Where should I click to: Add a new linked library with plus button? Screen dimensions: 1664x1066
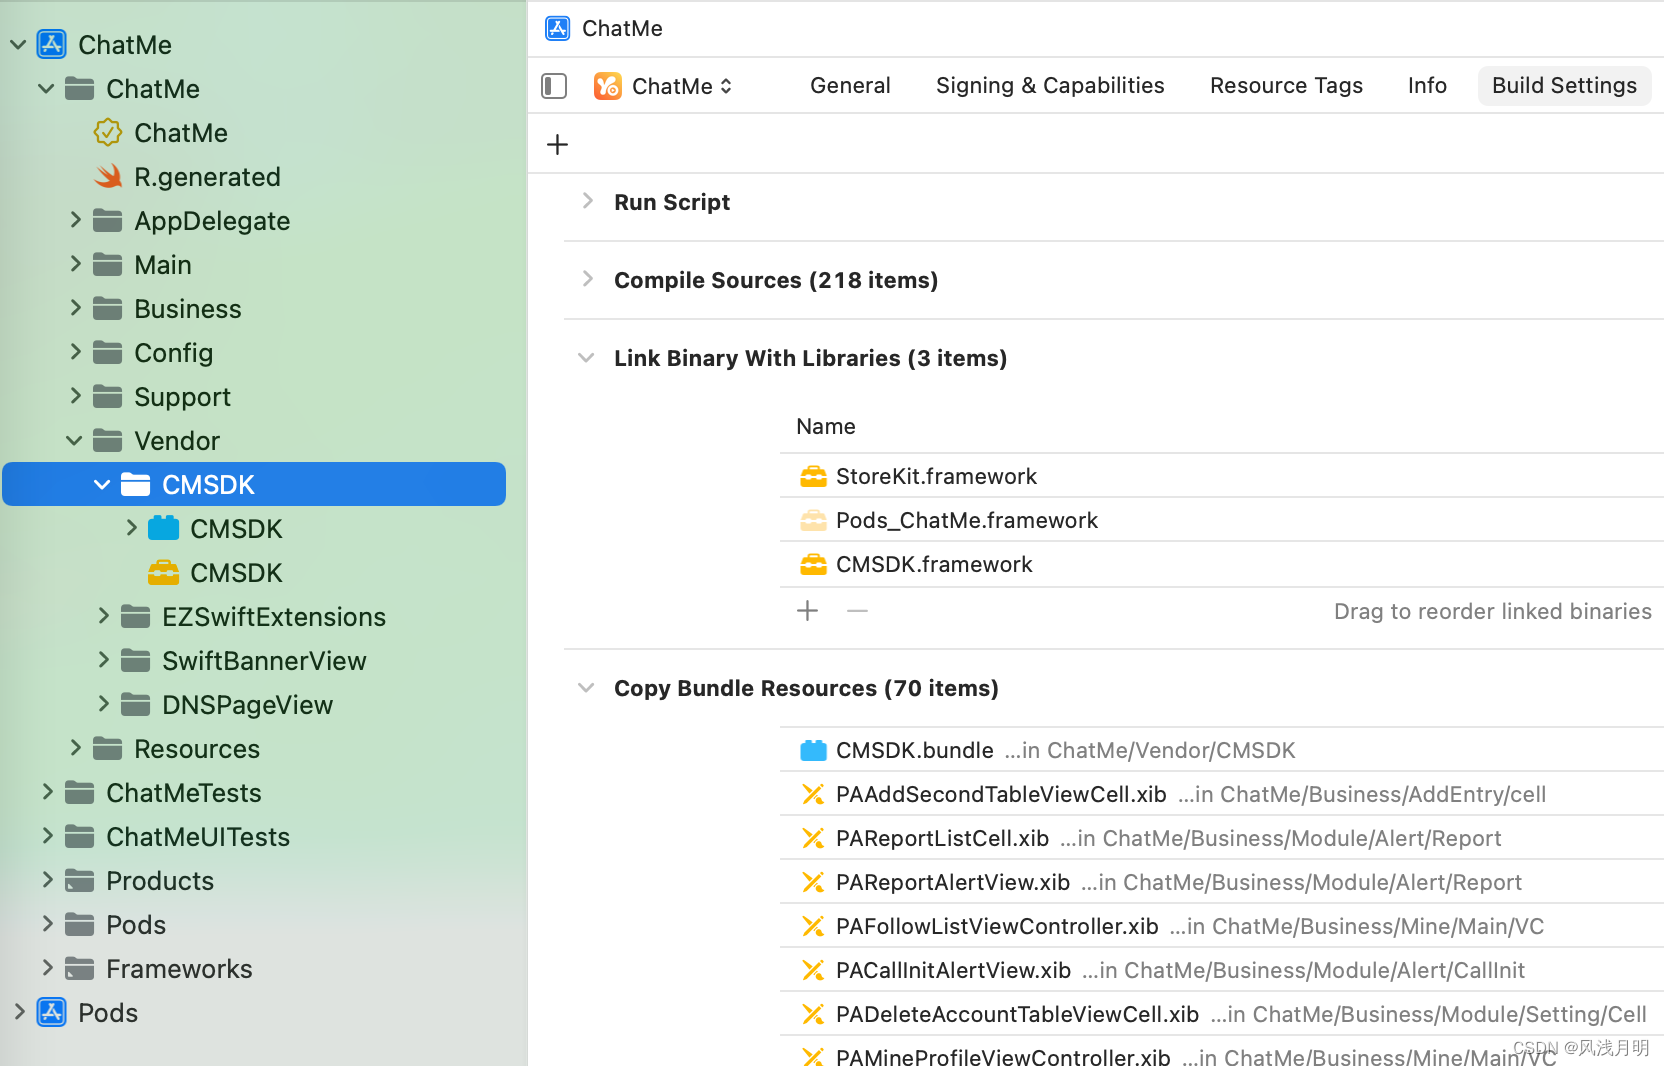tap(807, 610)
